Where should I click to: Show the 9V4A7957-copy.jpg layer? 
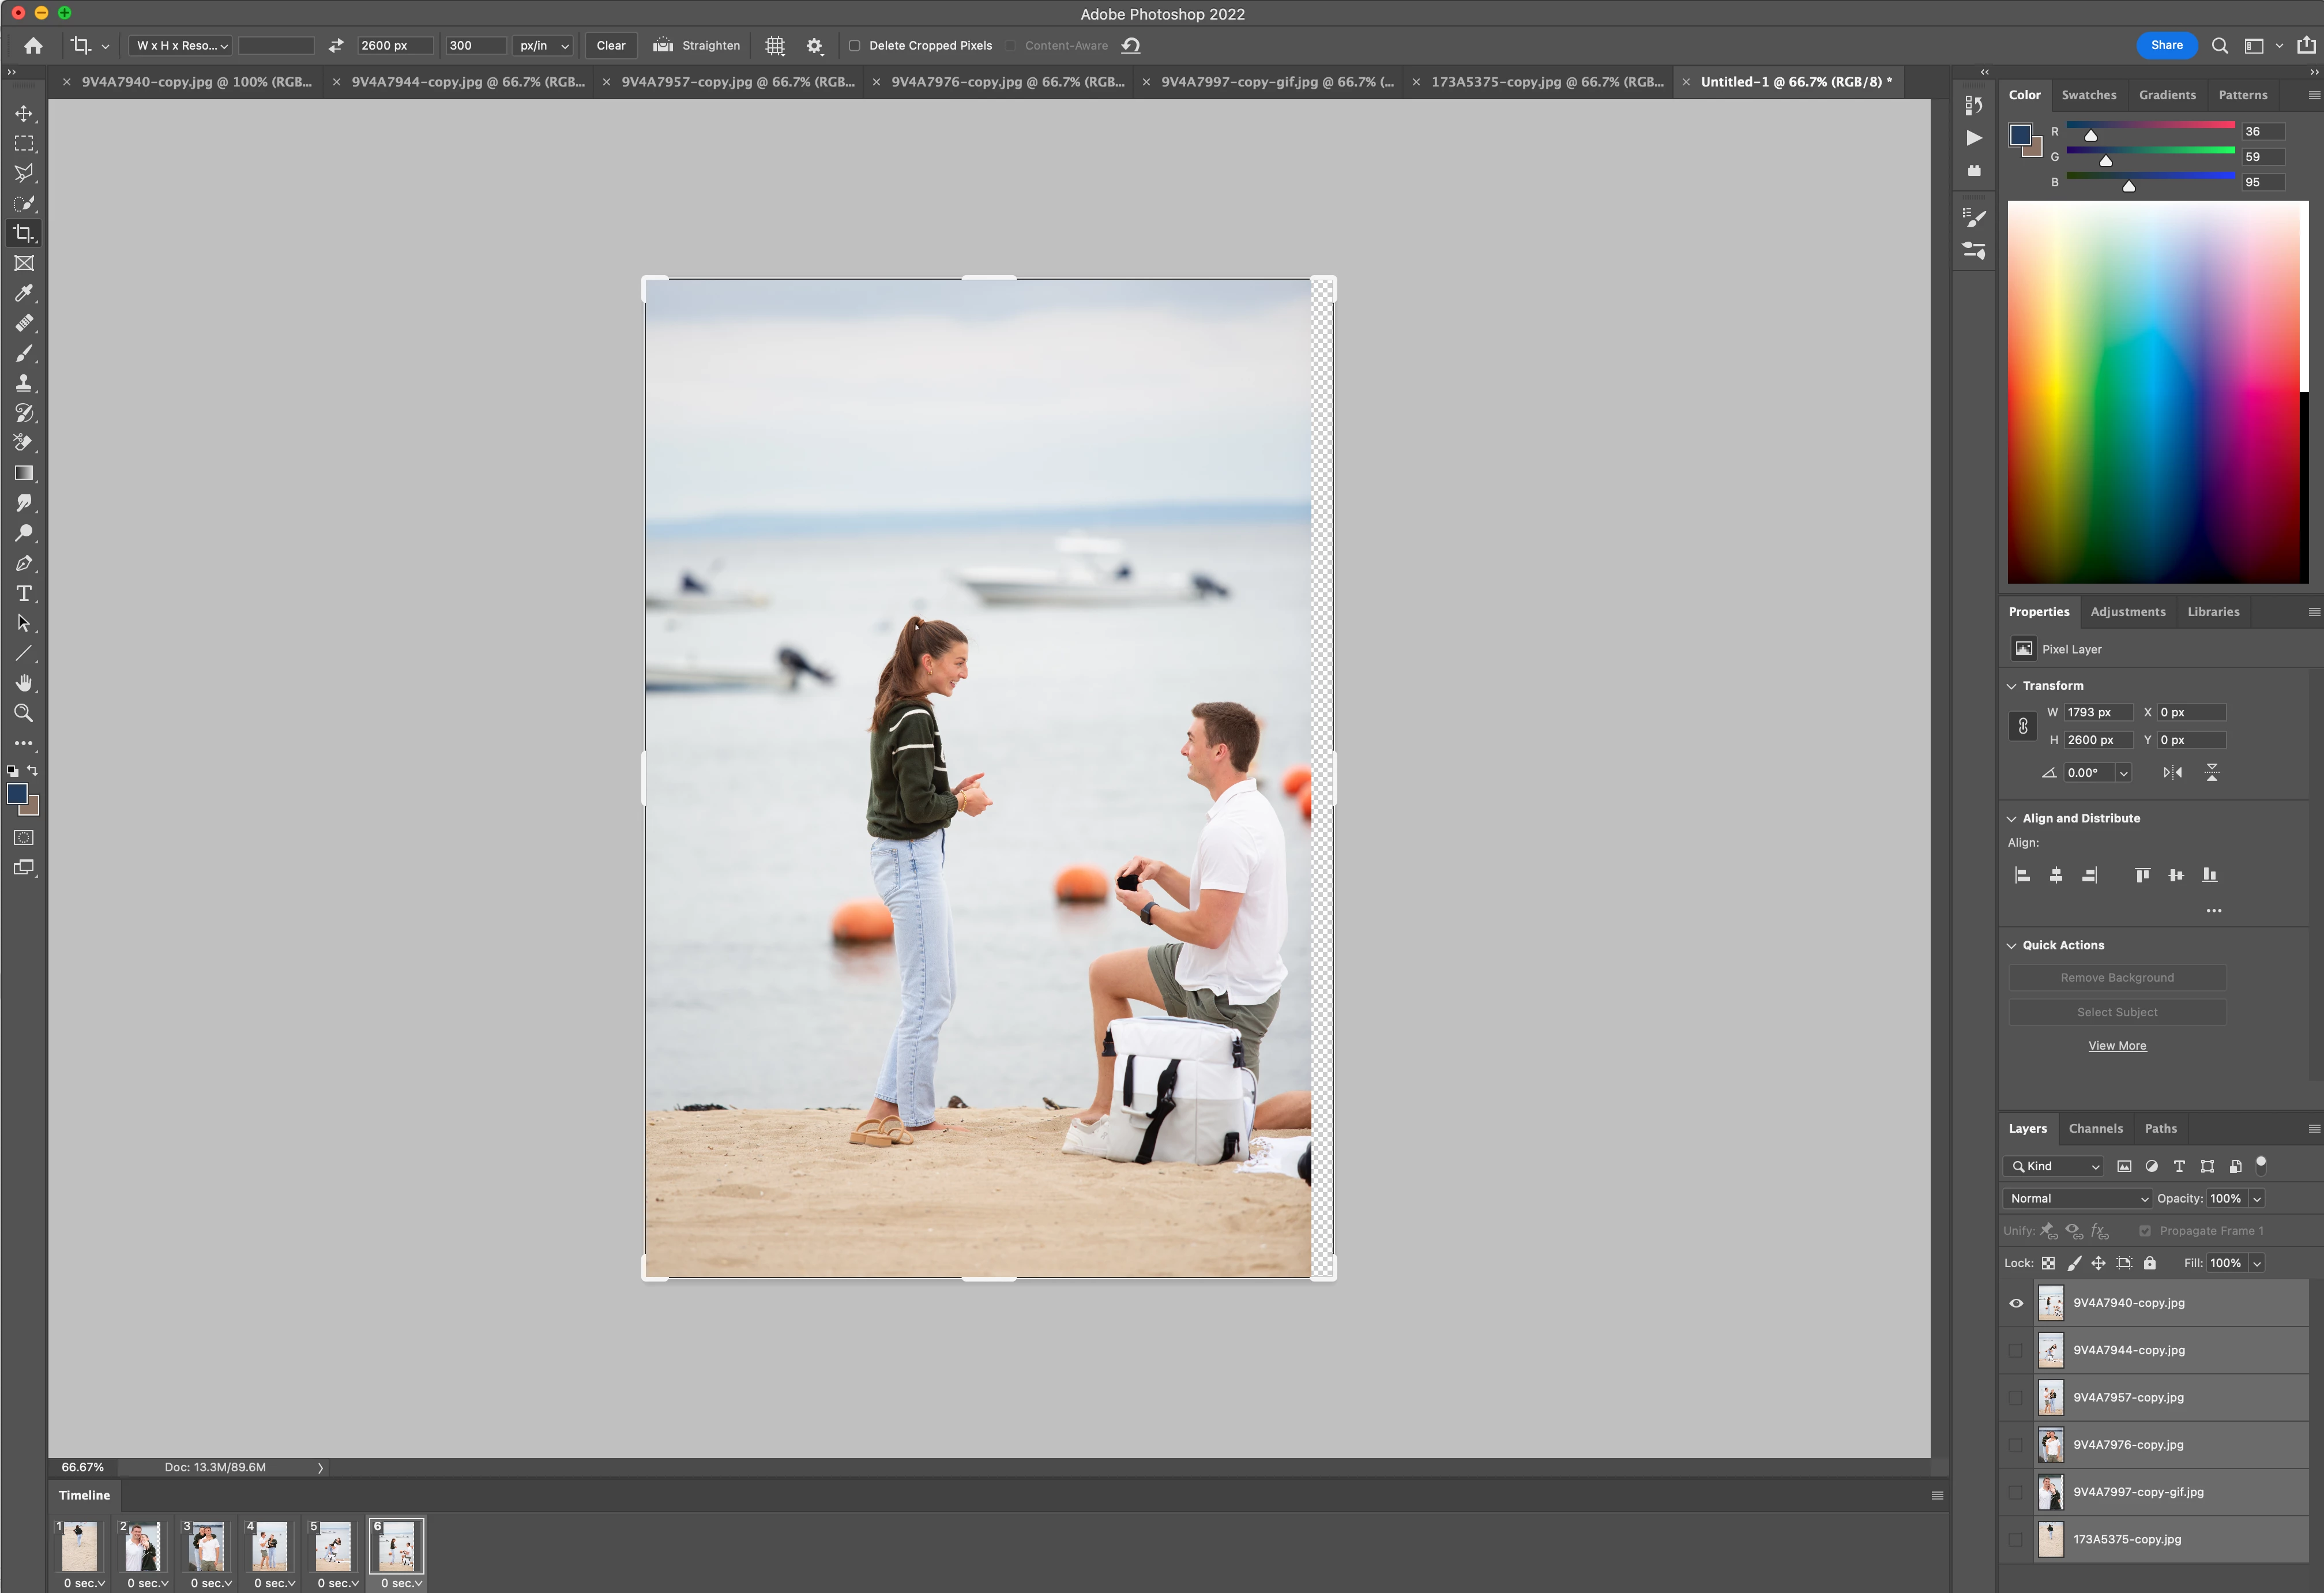2016,1397
